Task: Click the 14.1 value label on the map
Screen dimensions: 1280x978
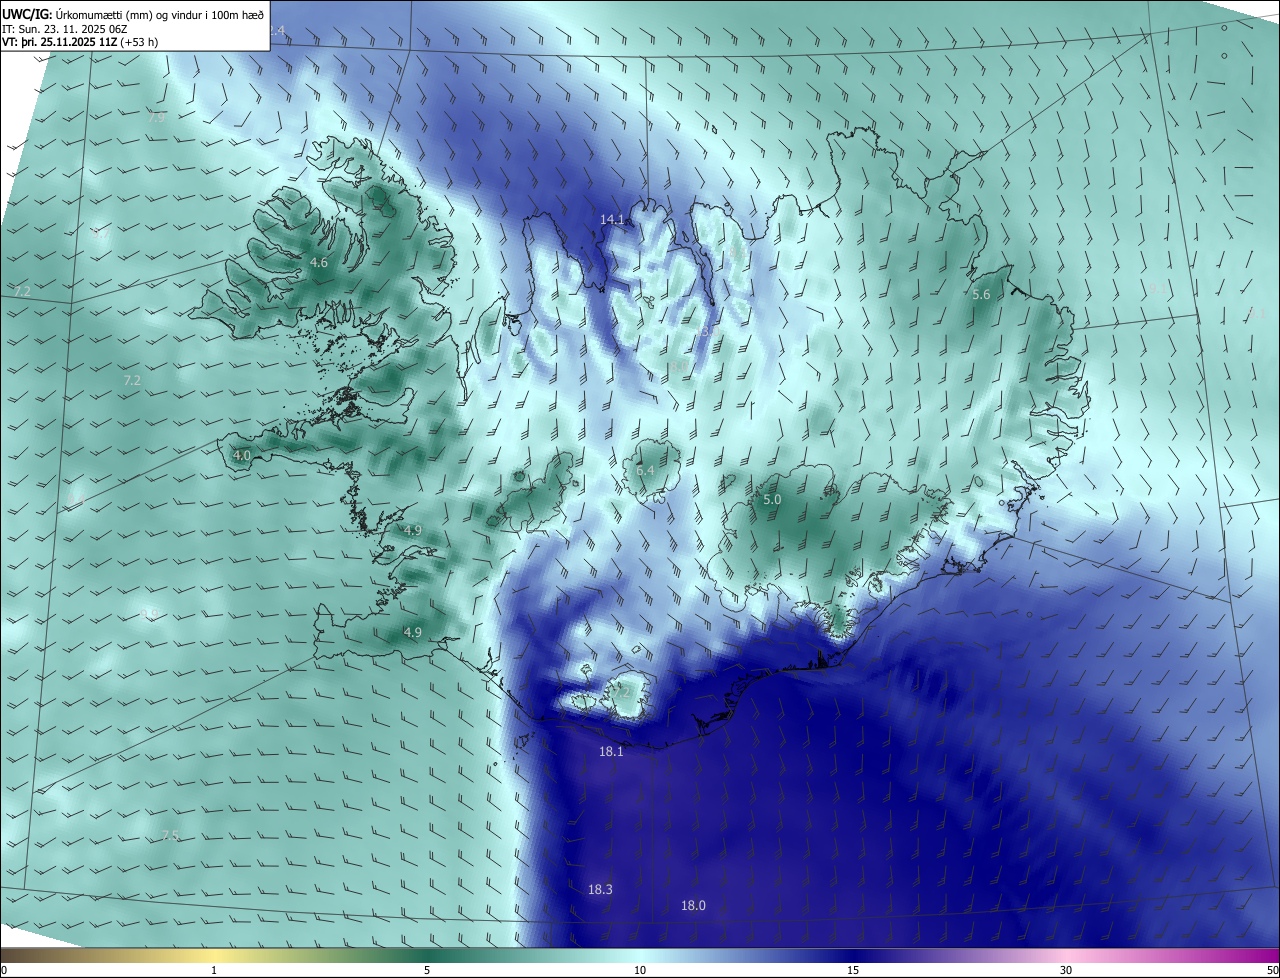Action: coord(612,219)
